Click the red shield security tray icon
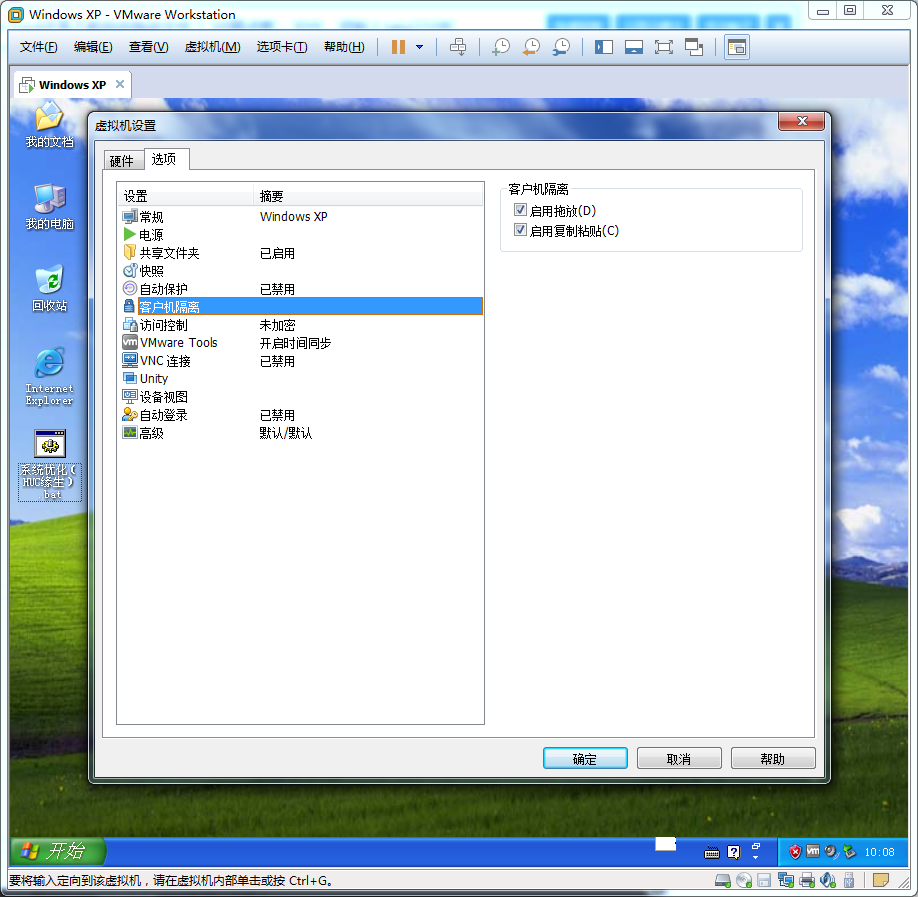 click(794, 852)
